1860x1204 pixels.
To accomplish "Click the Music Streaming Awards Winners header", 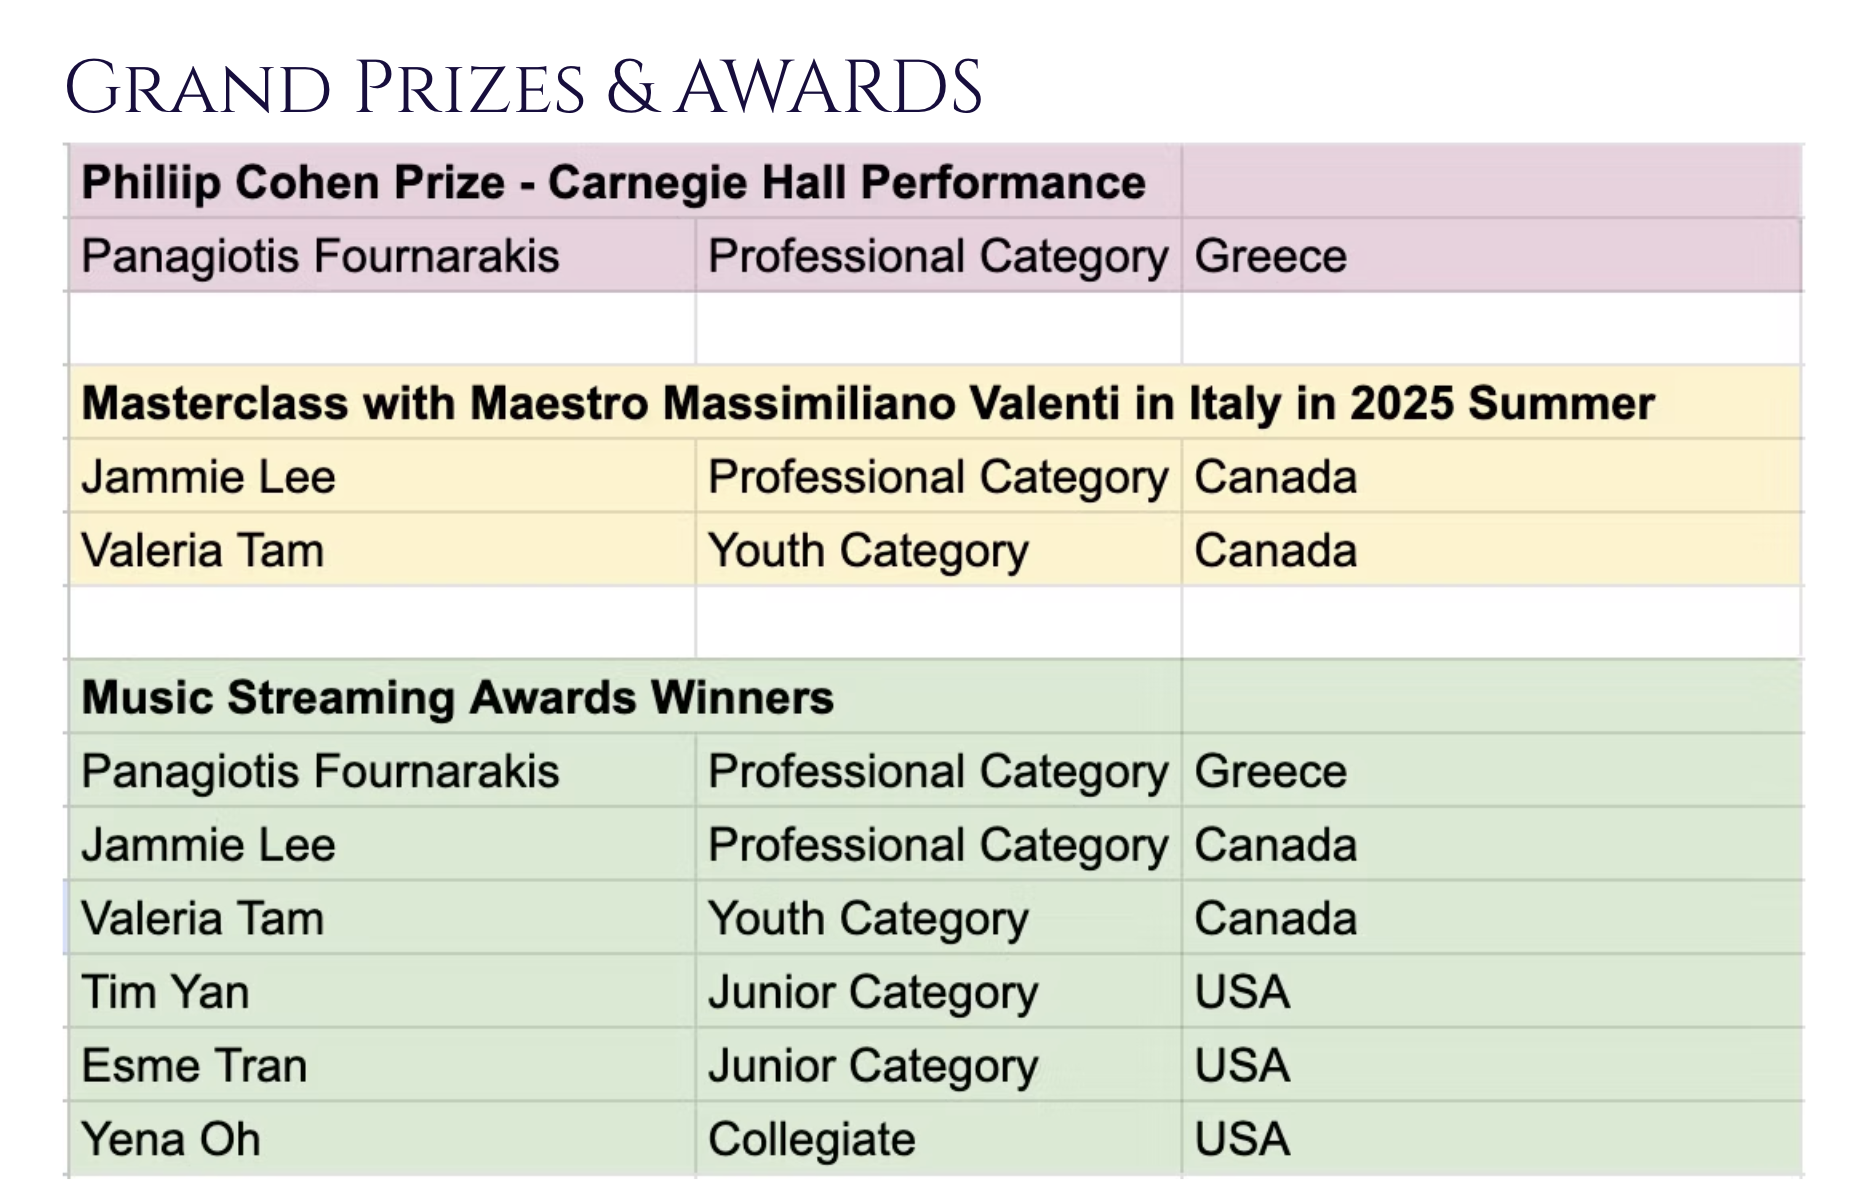I will click(457, 698).
